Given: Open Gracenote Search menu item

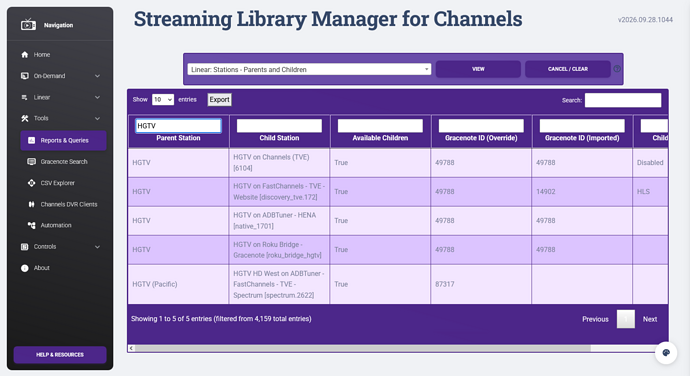Looking at the screenshot, I should click(63, 162).
